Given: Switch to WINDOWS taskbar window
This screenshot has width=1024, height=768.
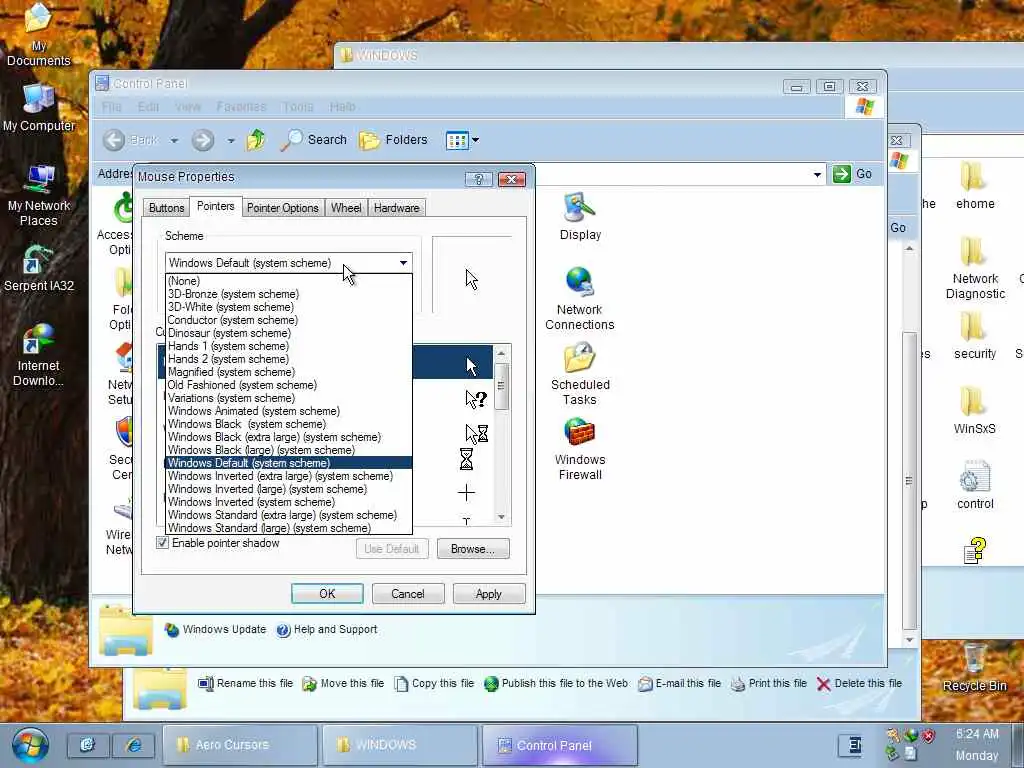Looking at the screenshot, I should pos(400,744).
